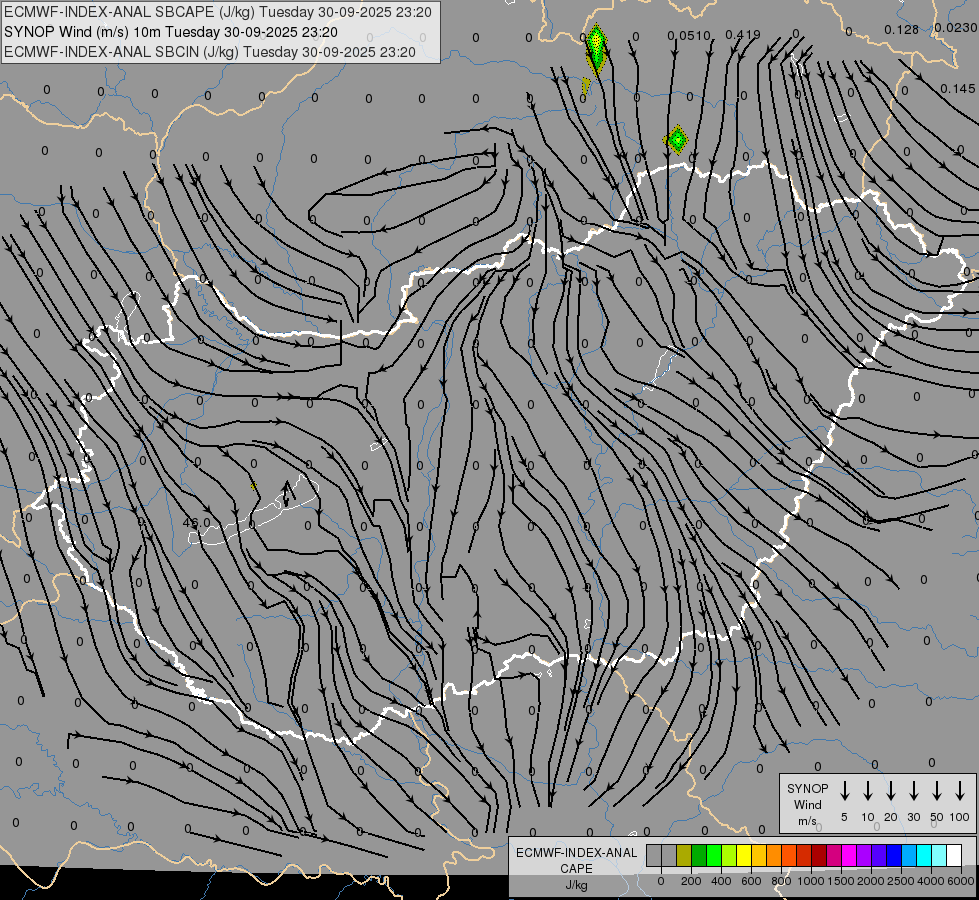Pick the bright magenta swatch before 1500
979x900 pixels.
850,856
